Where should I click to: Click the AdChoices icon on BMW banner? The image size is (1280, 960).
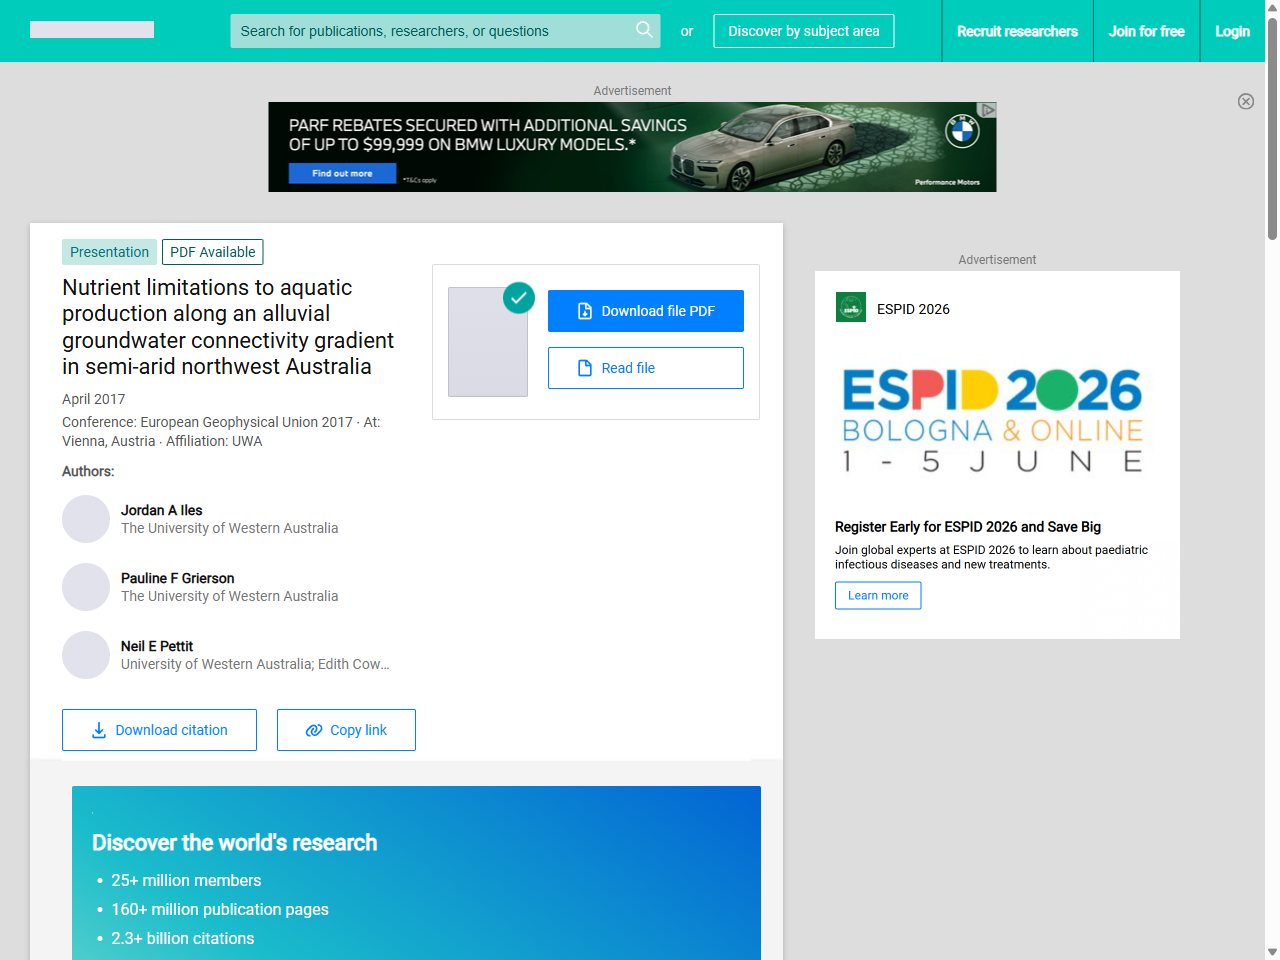click(987, 110)
